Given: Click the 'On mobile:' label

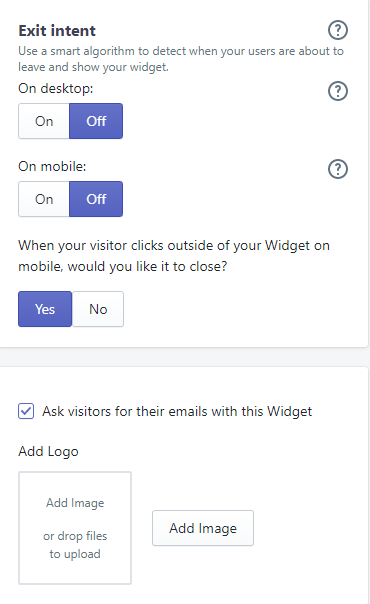Looking at the screenshot, I should tap(52, 166).
